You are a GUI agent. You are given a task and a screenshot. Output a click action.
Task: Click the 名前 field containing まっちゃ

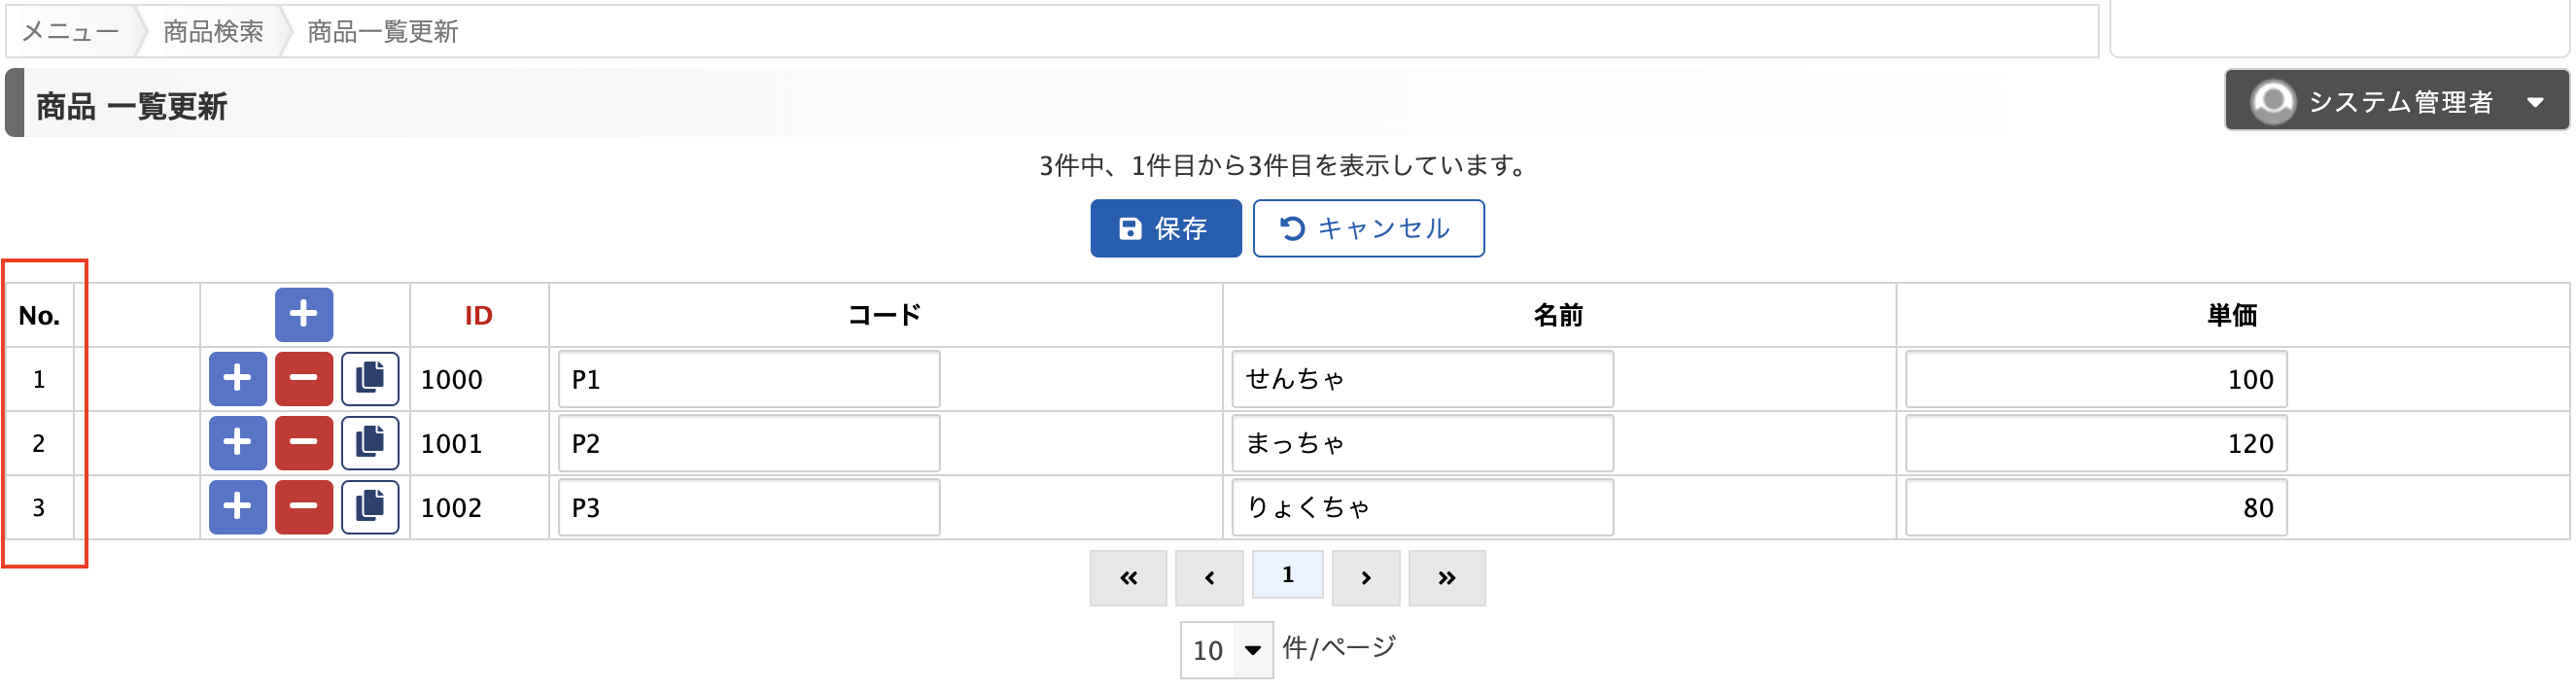(x=1421, y=443)
